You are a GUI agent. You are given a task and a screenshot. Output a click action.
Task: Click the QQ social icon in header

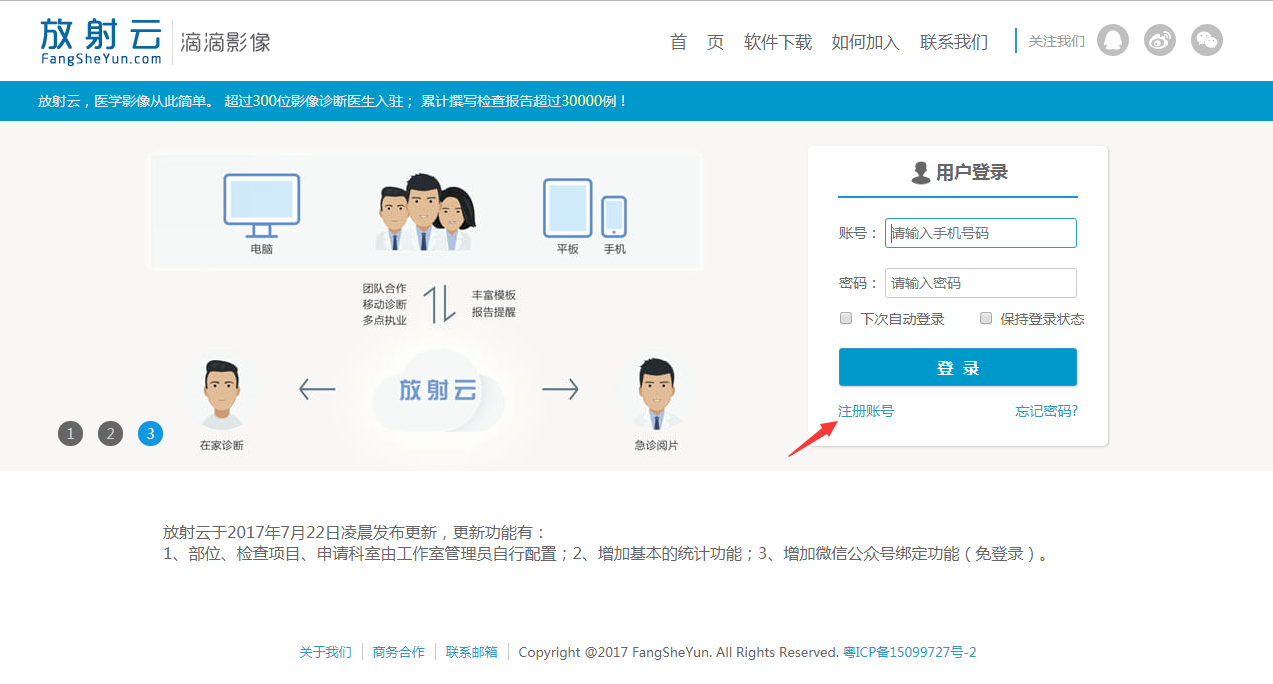pos(1112,40)
